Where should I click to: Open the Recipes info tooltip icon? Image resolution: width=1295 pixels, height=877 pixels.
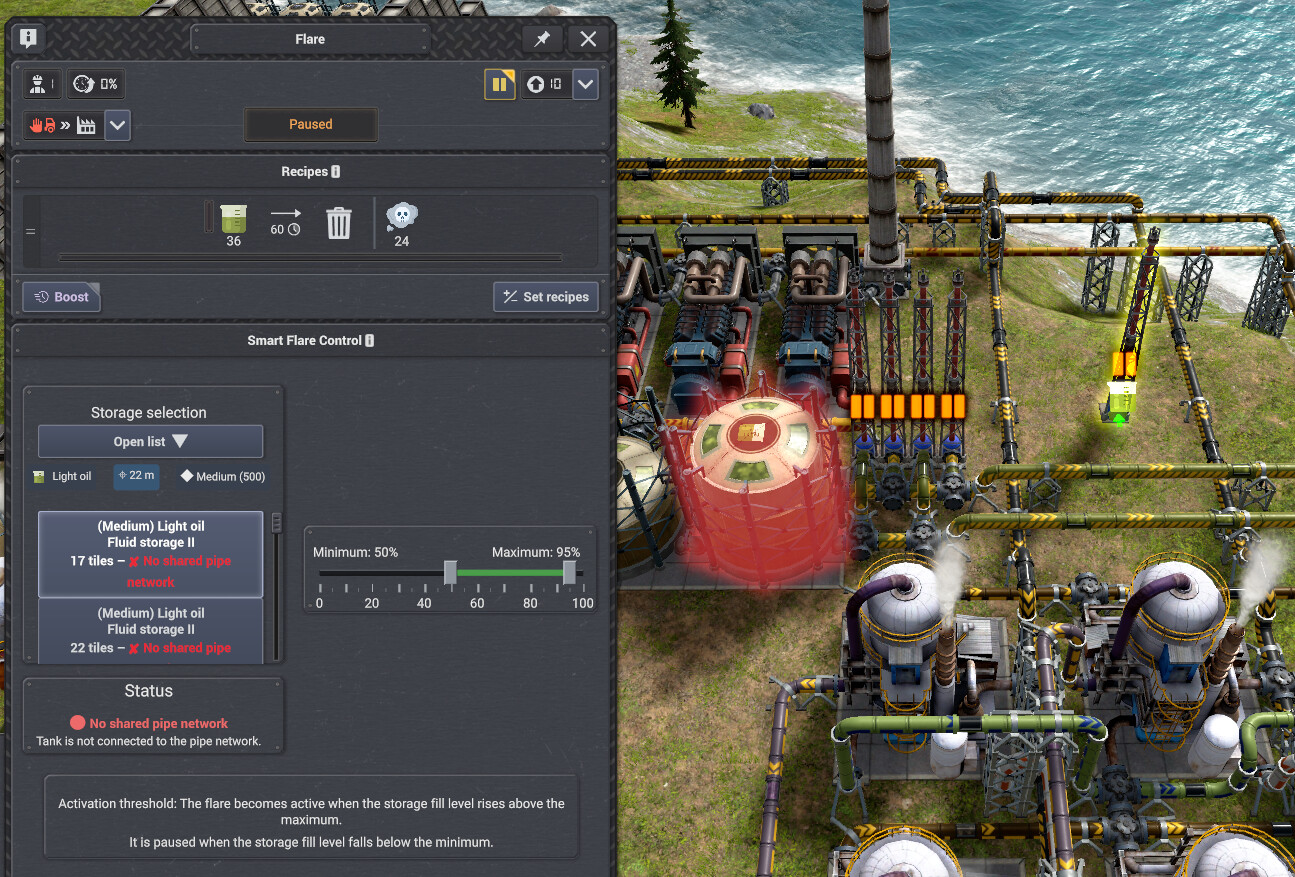(x=335, y=172)
